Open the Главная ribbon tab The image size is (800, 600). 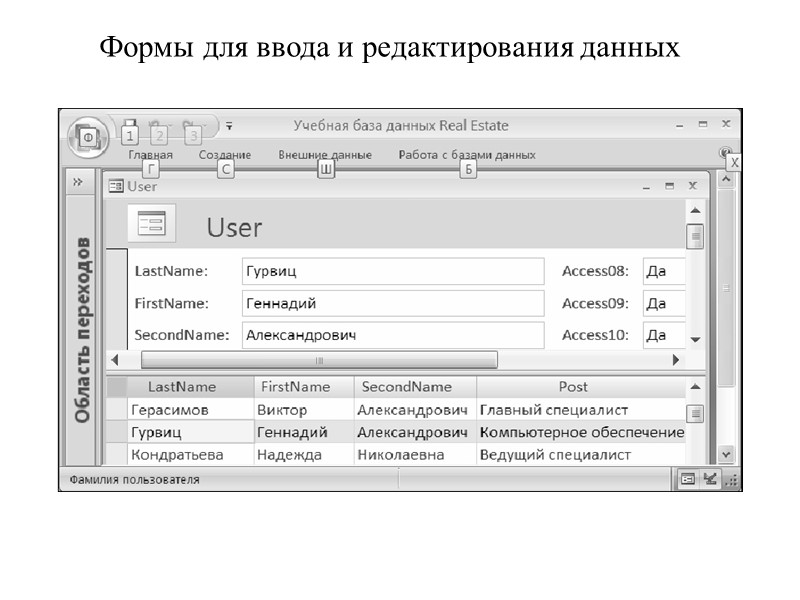tap(151, 155)
